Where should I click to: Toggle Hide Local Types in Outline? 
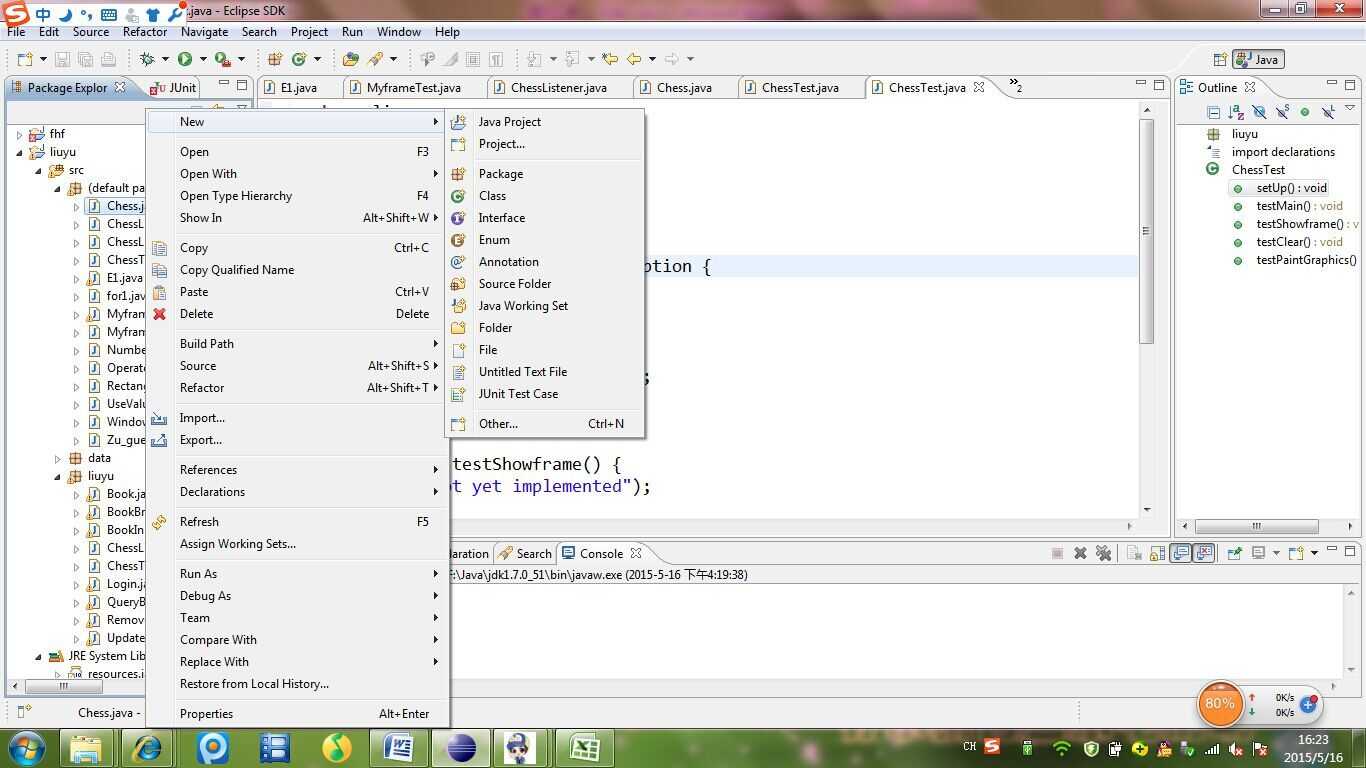1328,112
